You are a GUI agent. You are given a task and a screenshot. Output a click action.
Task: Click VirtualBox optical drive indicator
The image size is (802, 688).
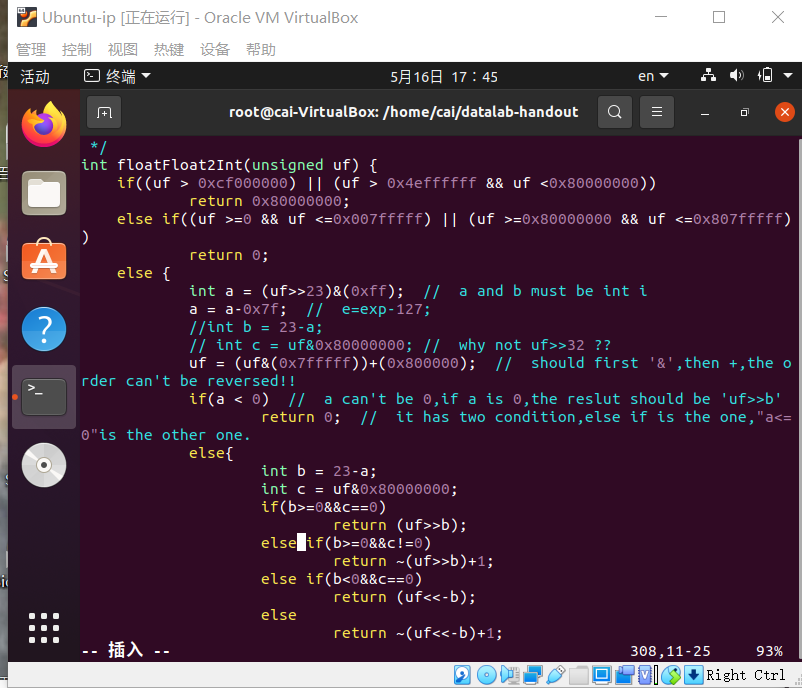point(486,675)
